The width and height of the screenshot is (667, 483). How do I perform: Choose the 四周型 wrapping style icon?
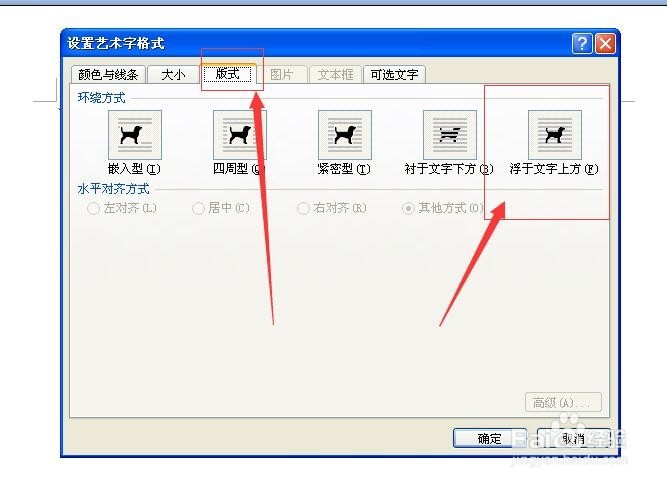pos(240,135)
